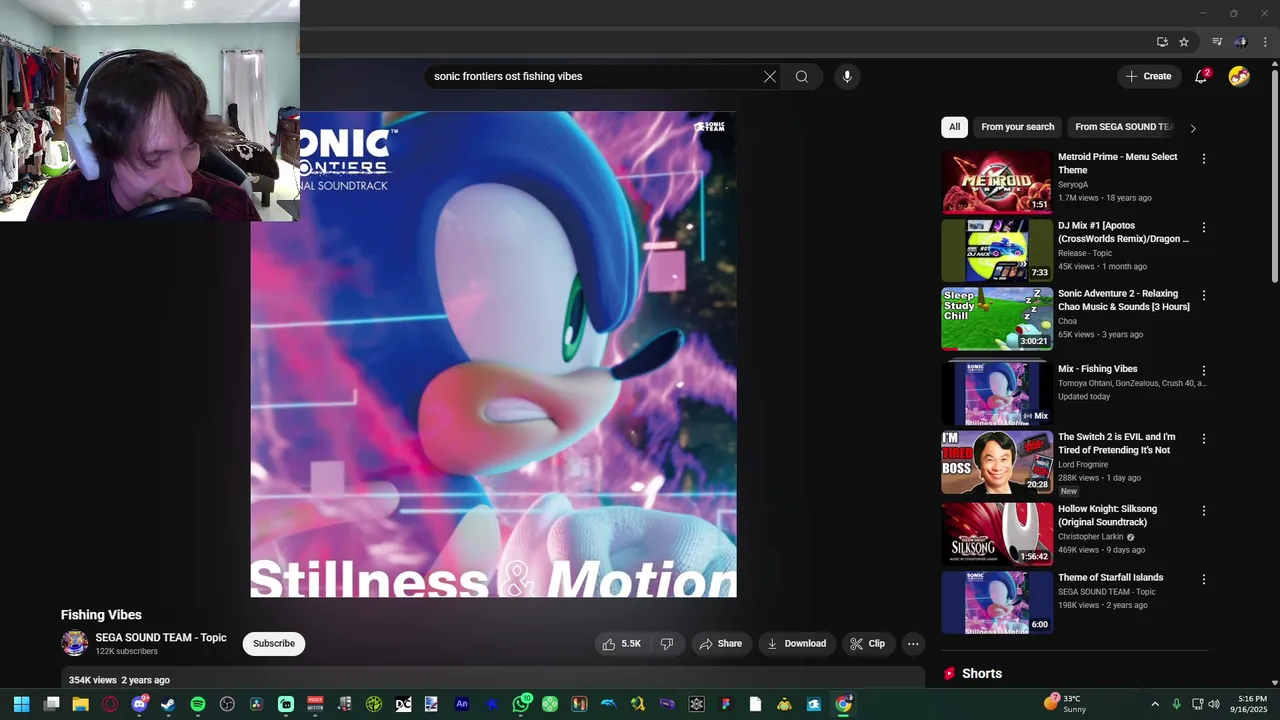Install app icon in address bar

tap(1162, 42)
